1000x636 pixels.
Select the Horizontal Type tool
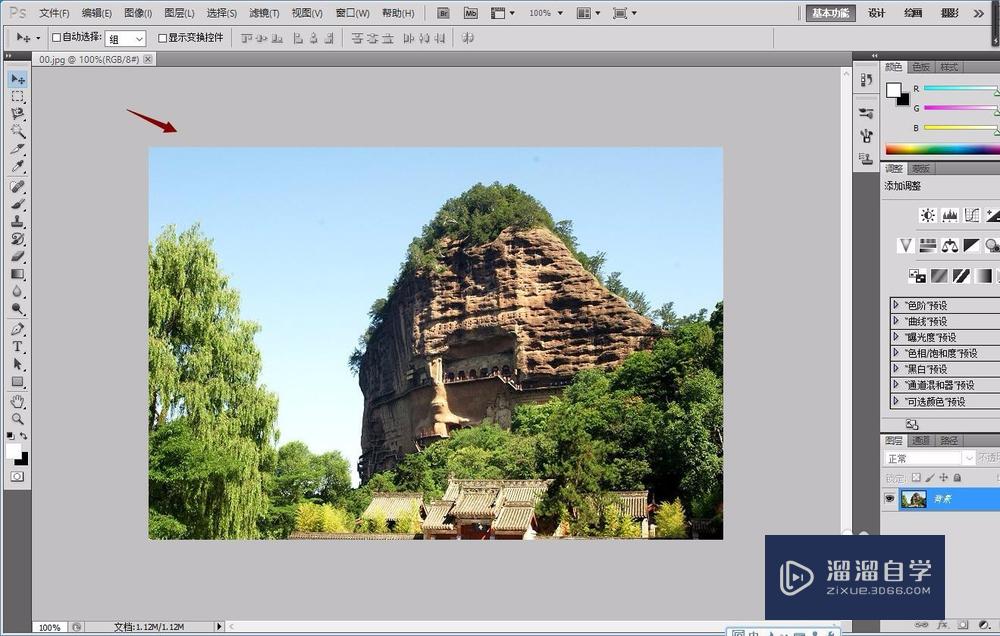point(17,346)
